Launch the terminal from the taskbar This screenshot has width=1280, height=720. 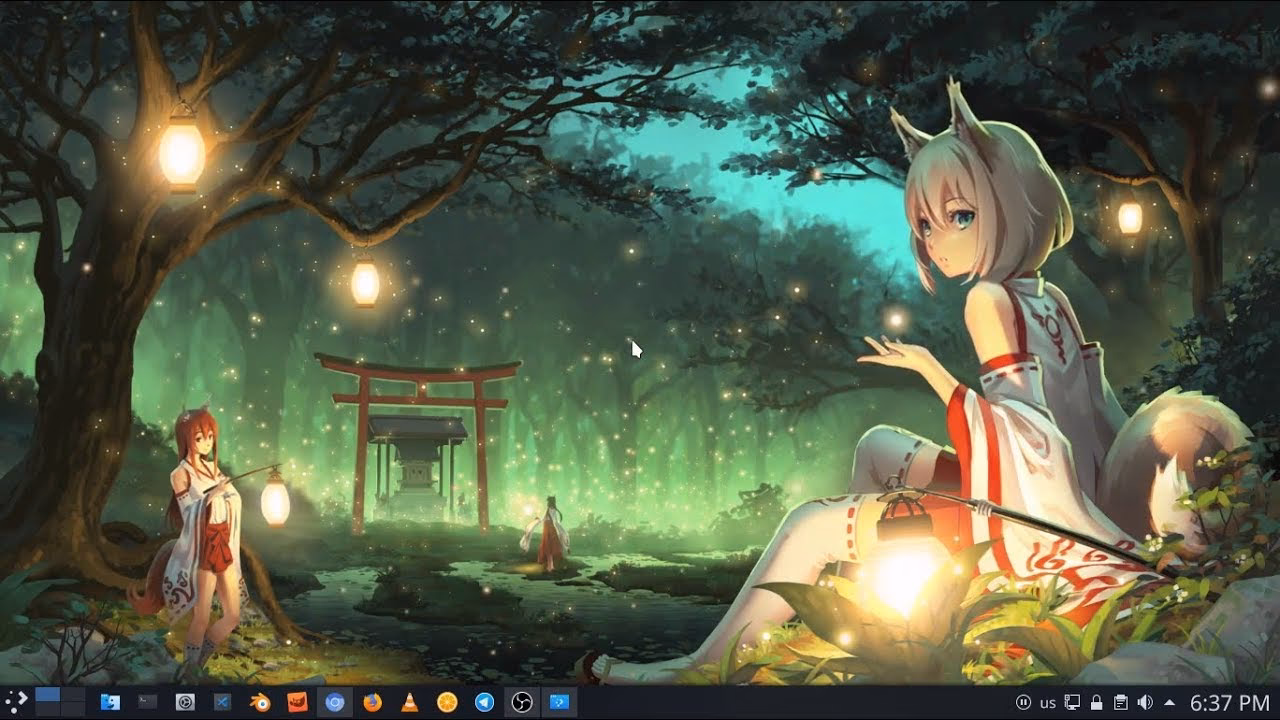(147, 702)
